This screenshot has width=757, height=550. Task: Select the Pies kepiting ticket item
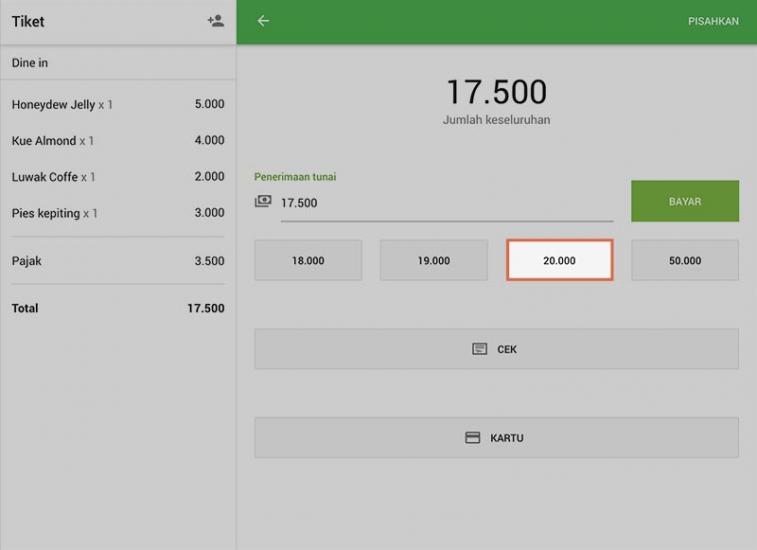[x=118, y=213]
